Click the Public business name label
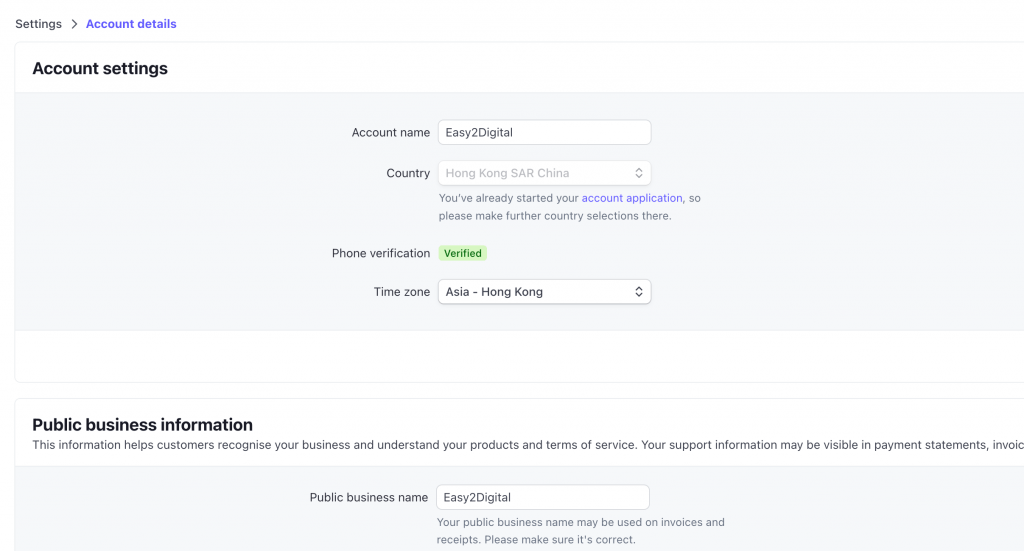This screenshot has height=551, width=1024. [369, 497]
